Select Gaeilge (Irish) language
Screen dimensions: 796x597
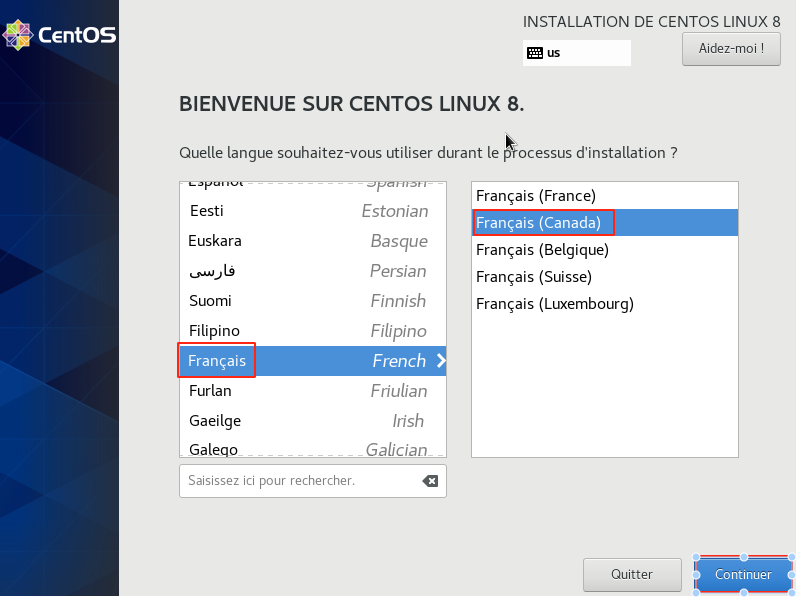[215, 421]
